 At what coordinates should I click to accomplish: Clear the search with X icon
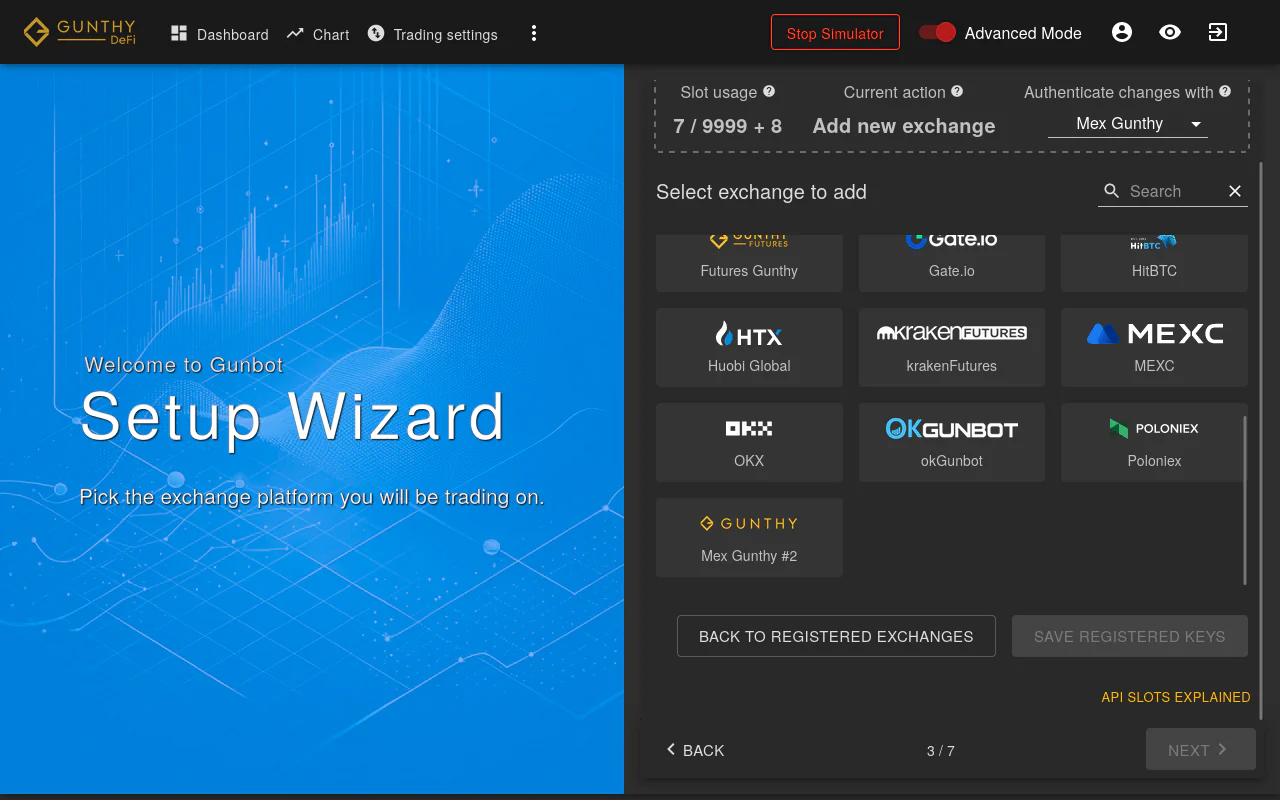click(1235, 191)
